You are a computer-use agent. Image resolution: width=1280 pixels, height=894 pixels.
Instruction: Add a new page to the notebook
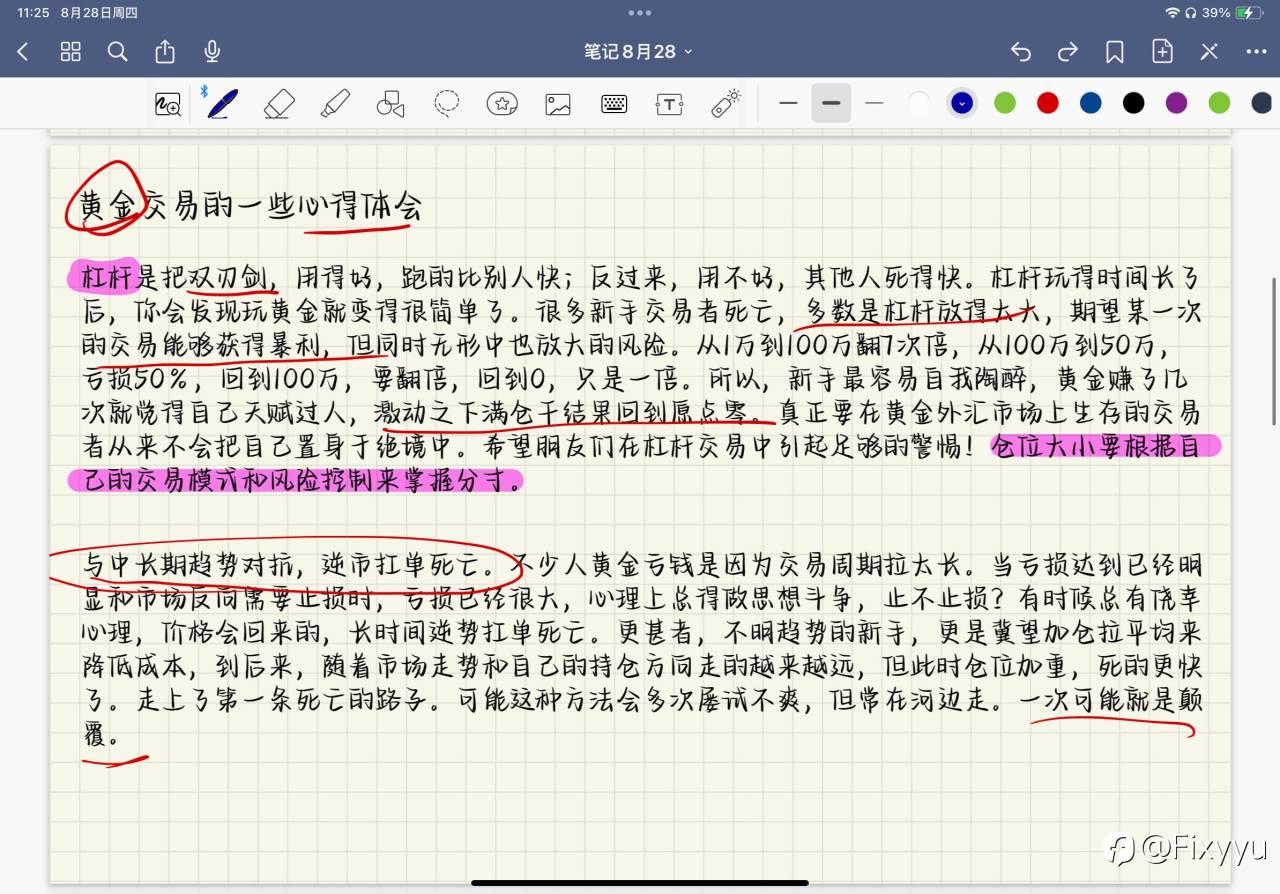pos(1162,52)
